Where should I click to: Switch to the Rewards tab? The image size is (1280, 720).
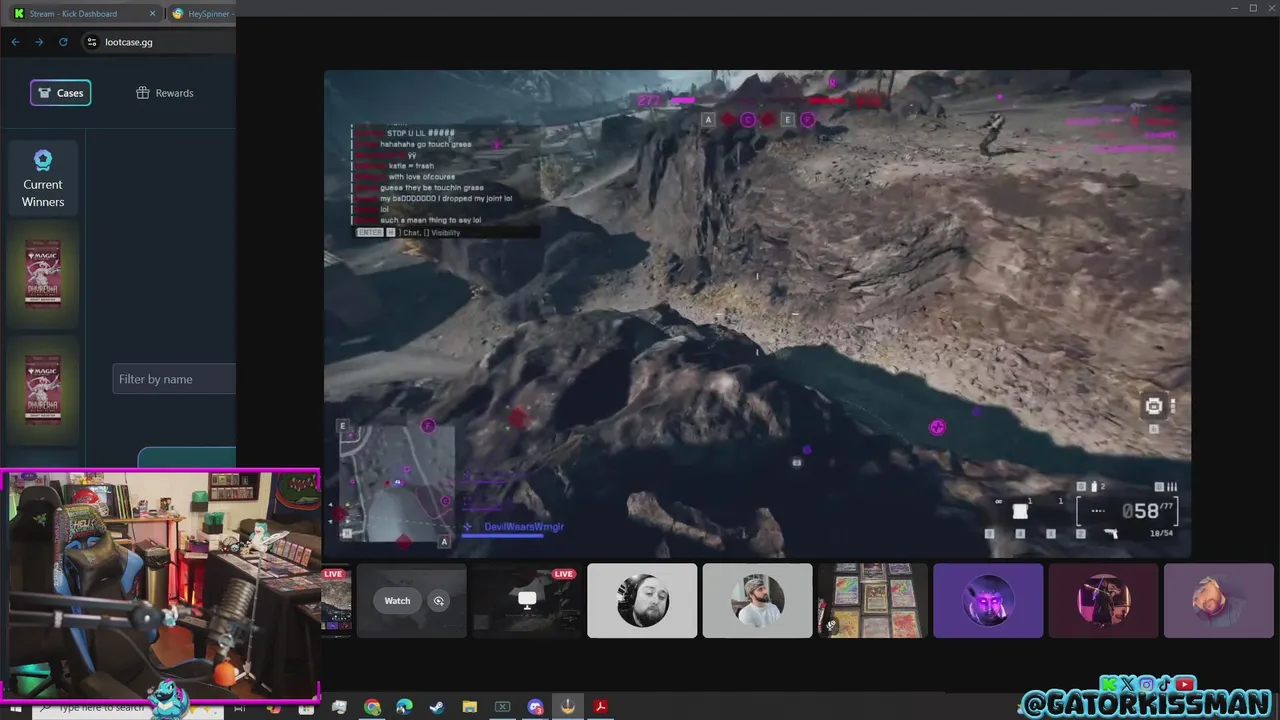click(165, 93)
